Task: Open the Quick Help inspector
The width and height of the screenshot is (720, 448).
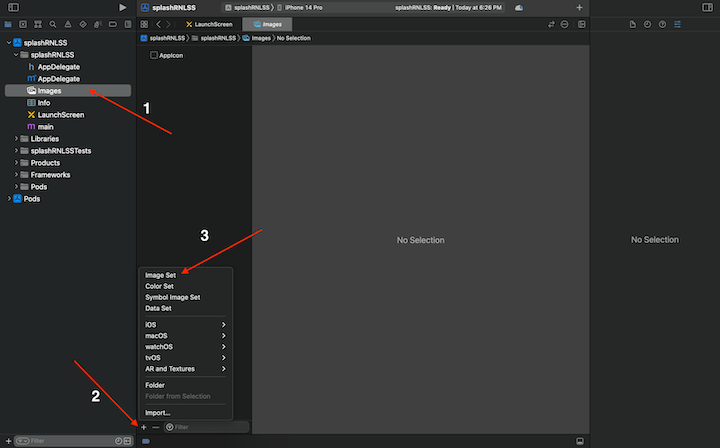Action: point(662,24)
